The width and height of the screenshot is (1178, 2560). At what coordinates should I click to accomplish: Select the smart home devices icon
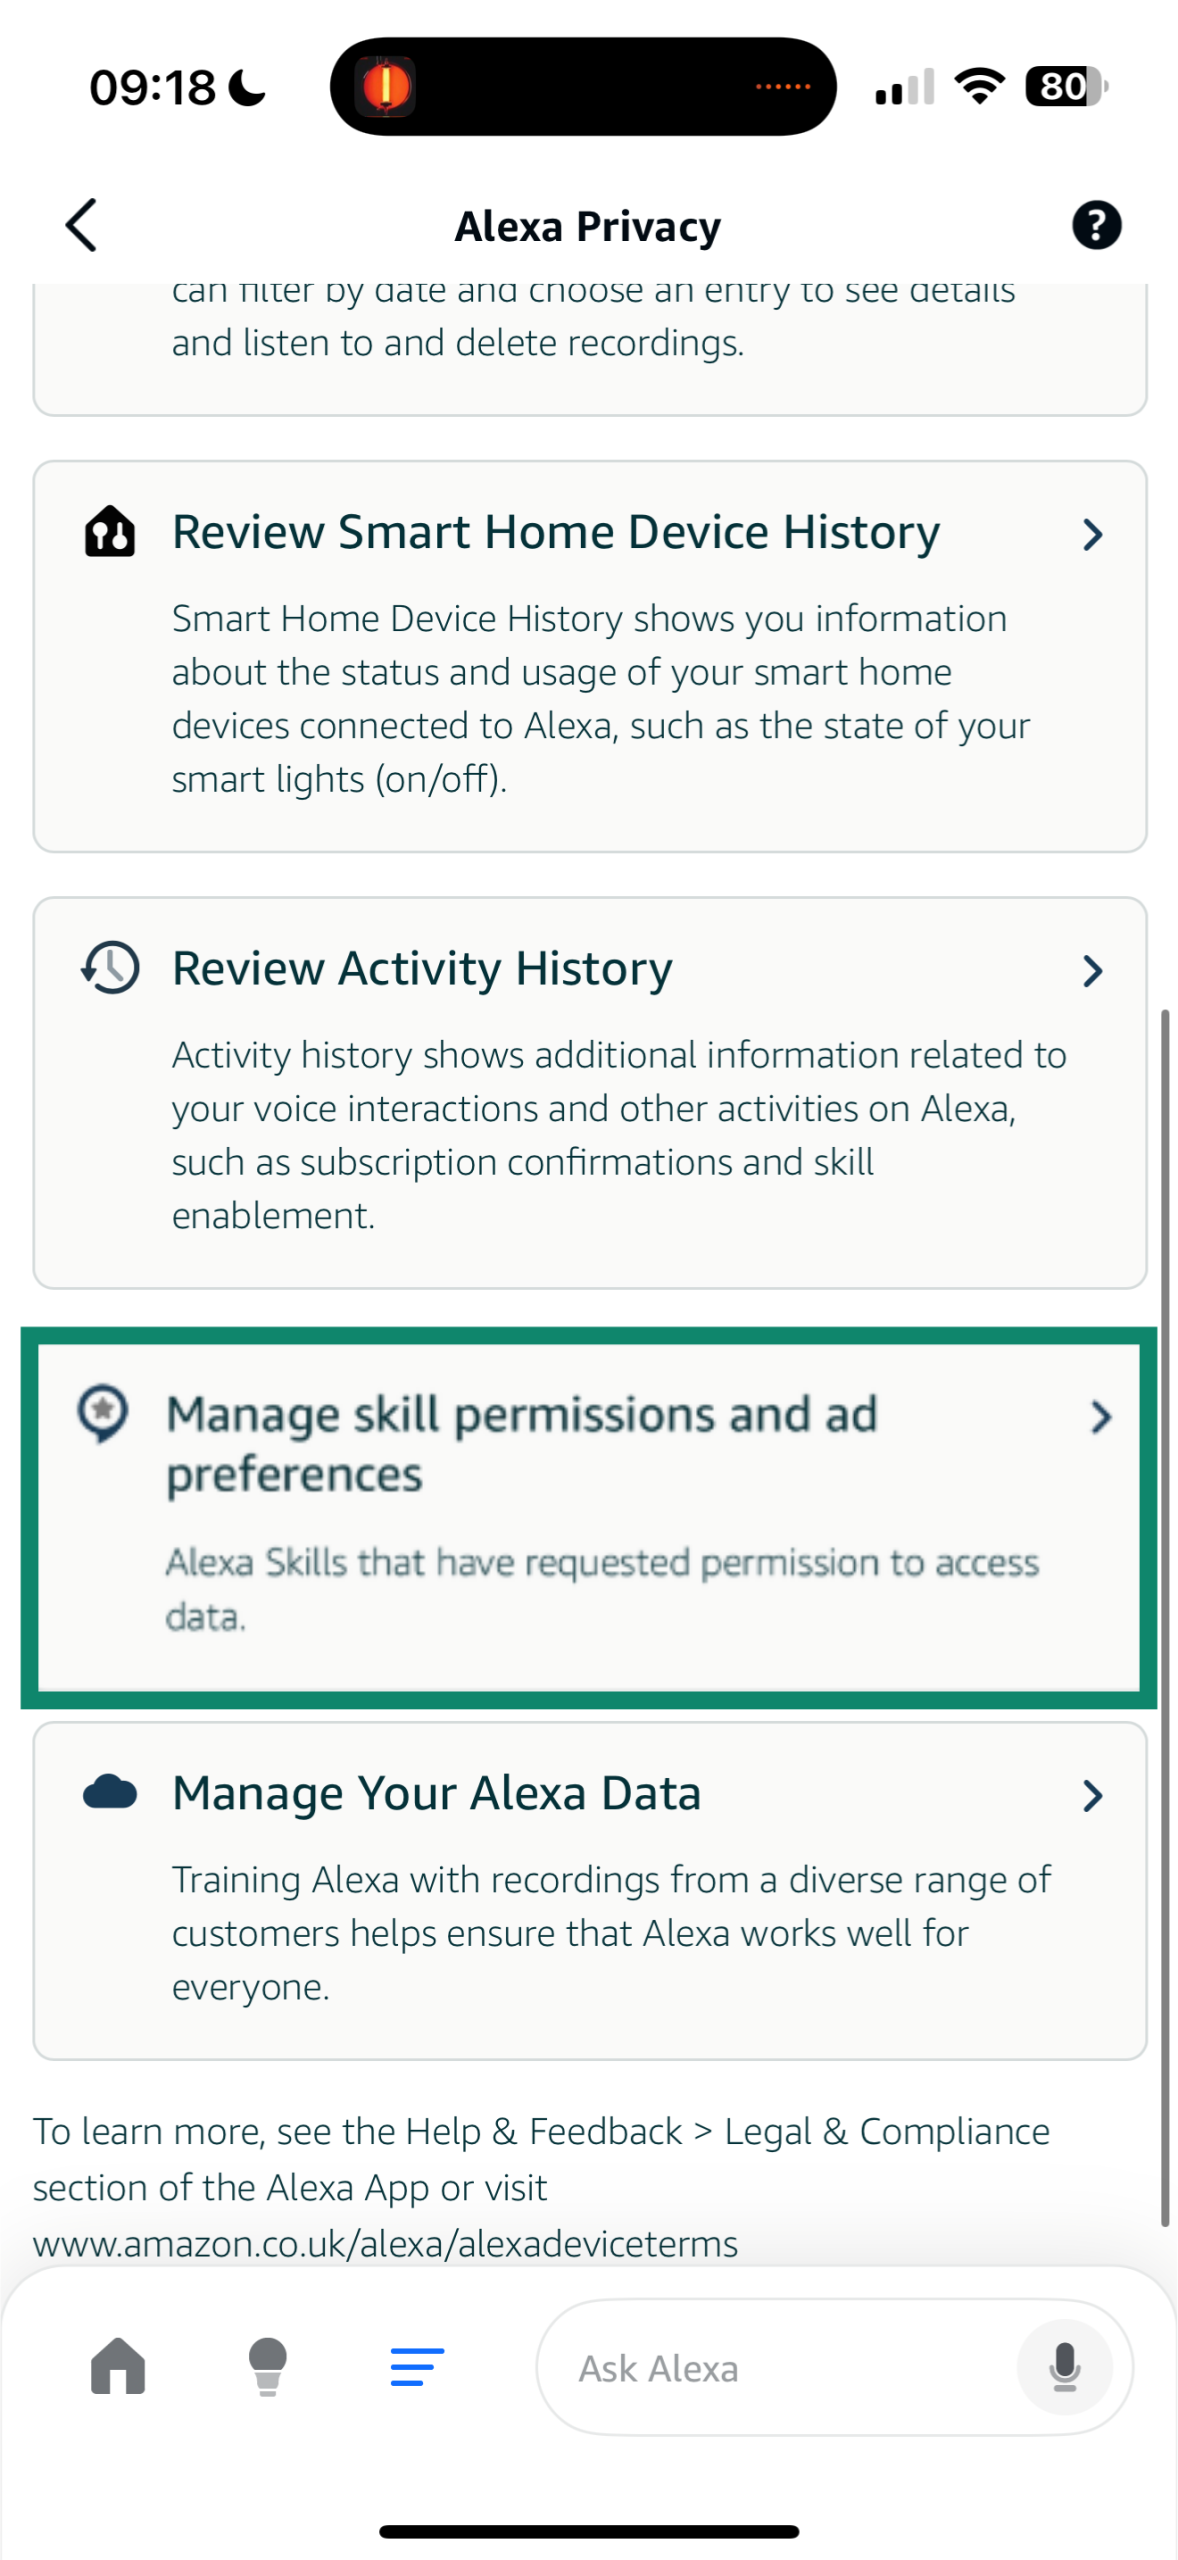(110, 531)
